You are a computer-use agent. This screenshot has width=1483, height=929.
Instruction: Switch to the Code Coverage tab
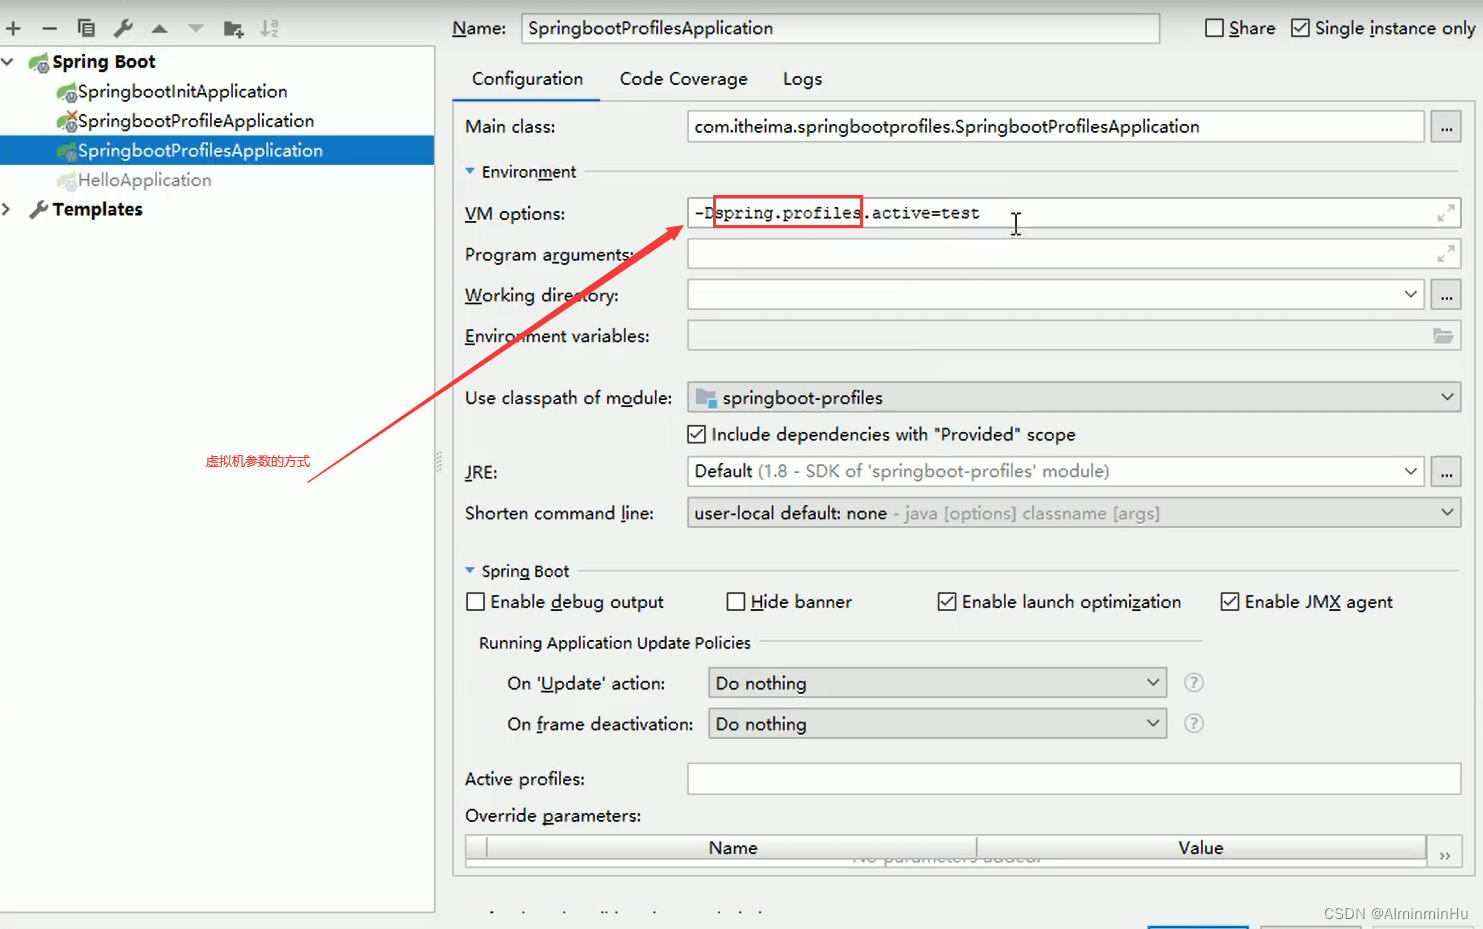(x=683, y=79)
